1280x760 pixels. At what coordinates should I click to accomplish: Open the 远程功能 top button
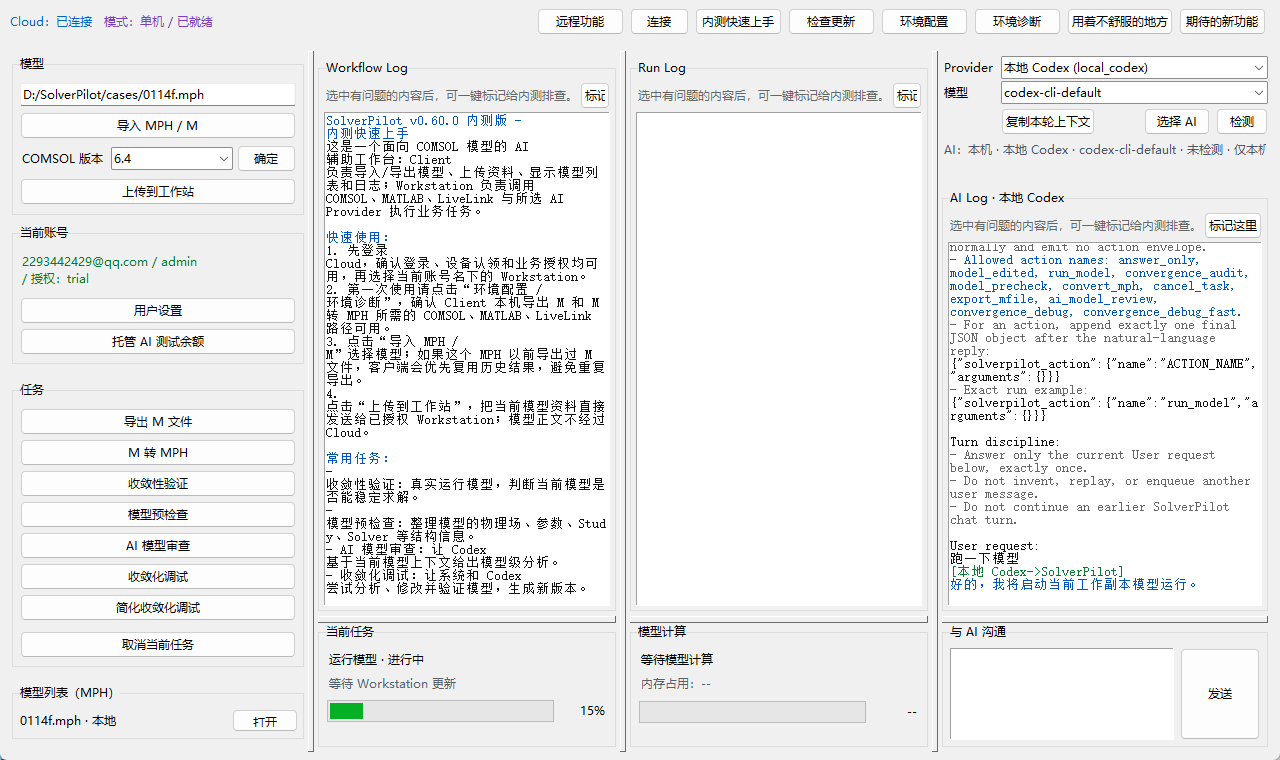(580, 22)
